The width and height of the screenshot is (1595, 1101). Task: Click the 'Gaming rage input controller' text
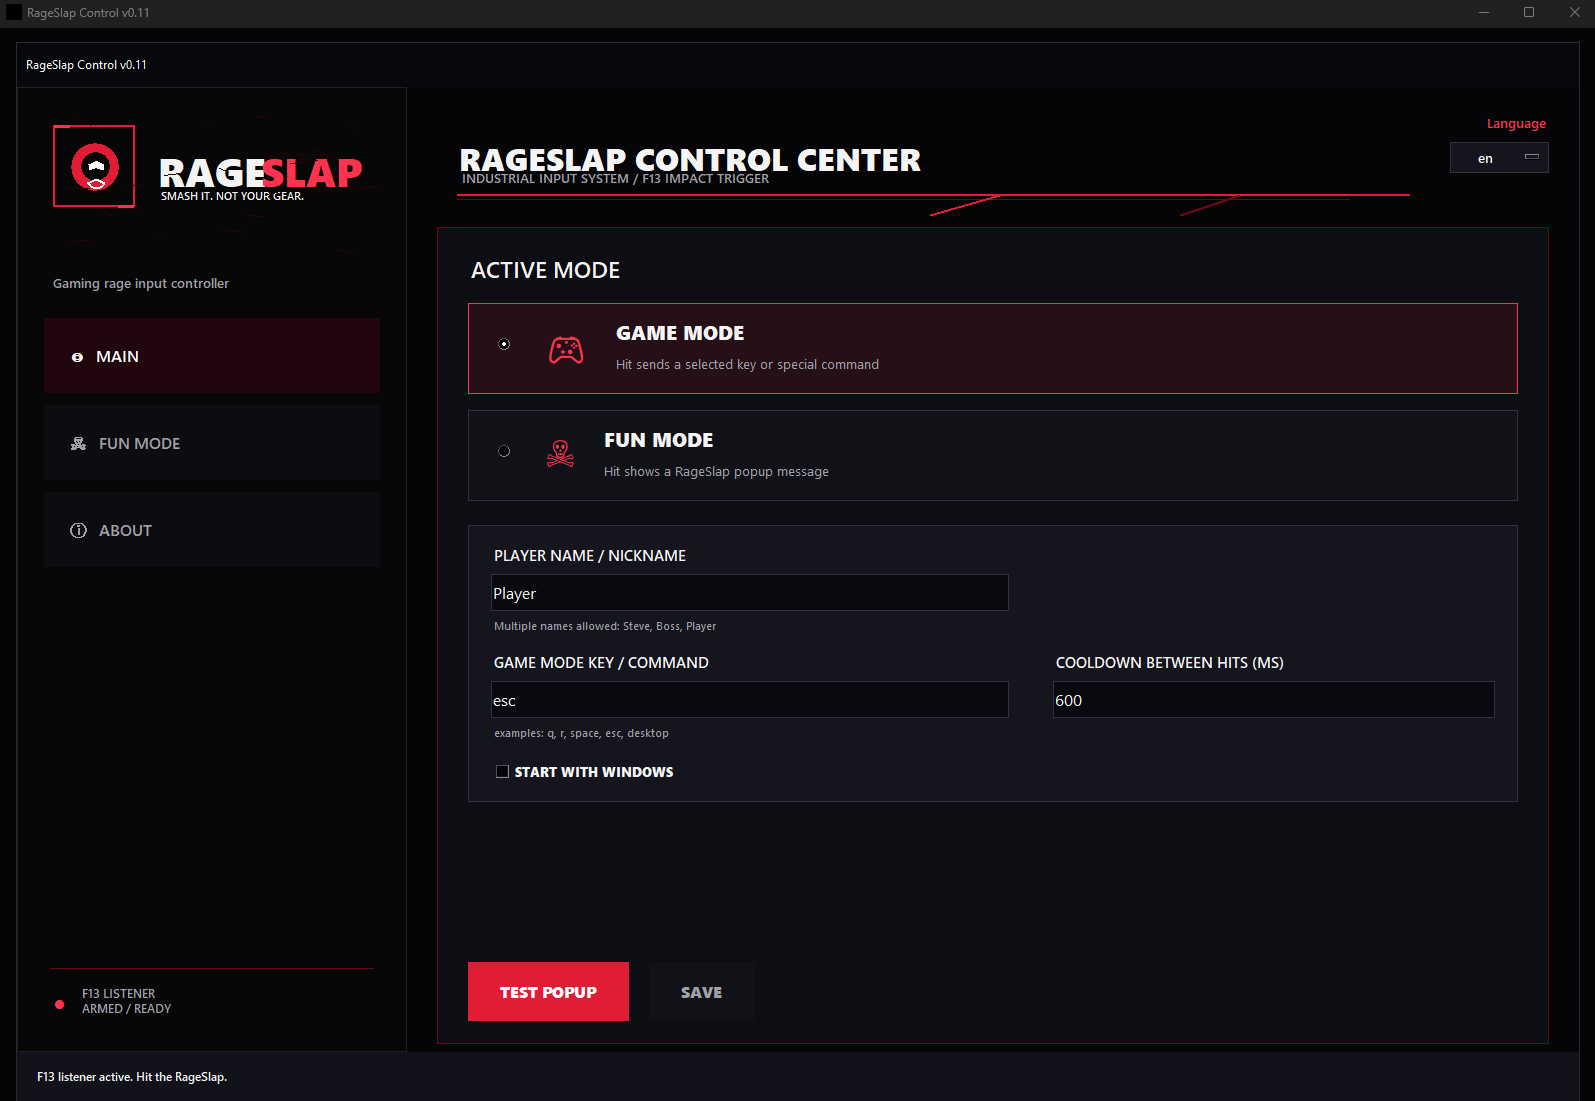[141, 284]
